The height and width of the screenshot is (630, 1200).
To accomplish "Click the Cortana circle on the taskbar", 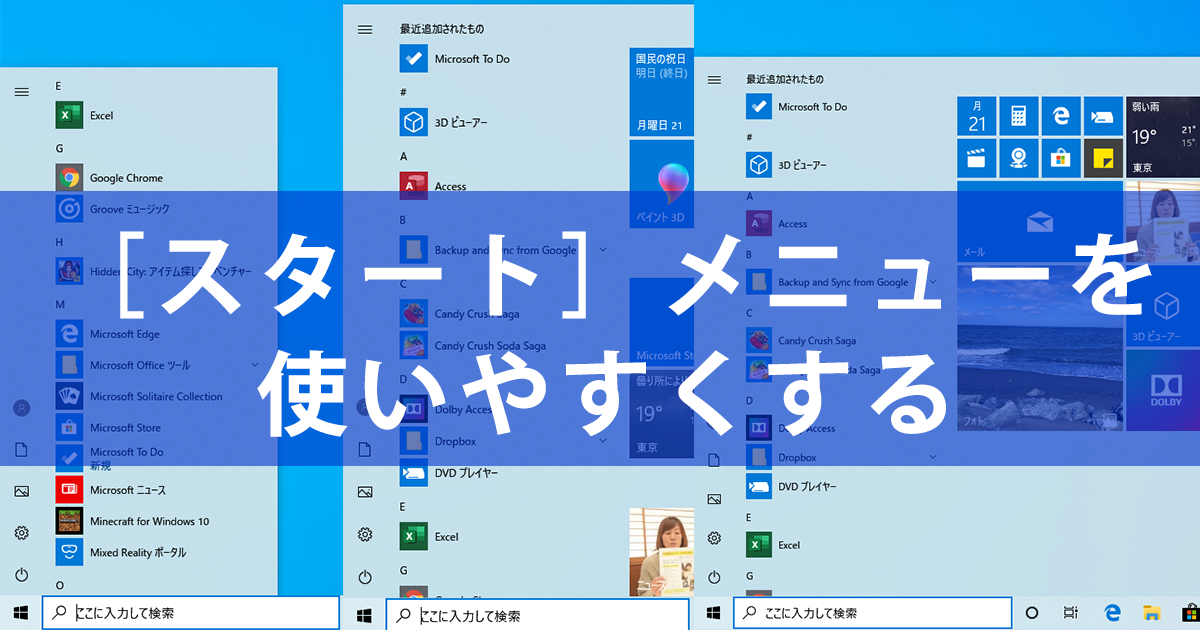I will [1032, 612].
